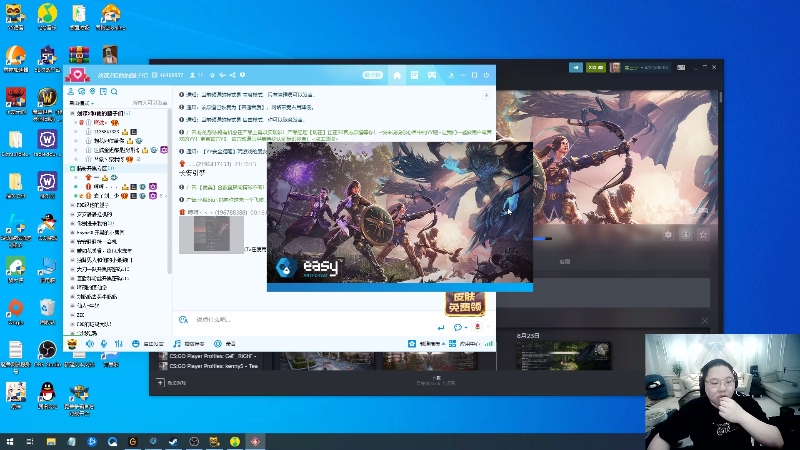The height and width of the screenshot is (450, 800).
Task: Switch to Steam from the taskbar
Action: point(173,441)
